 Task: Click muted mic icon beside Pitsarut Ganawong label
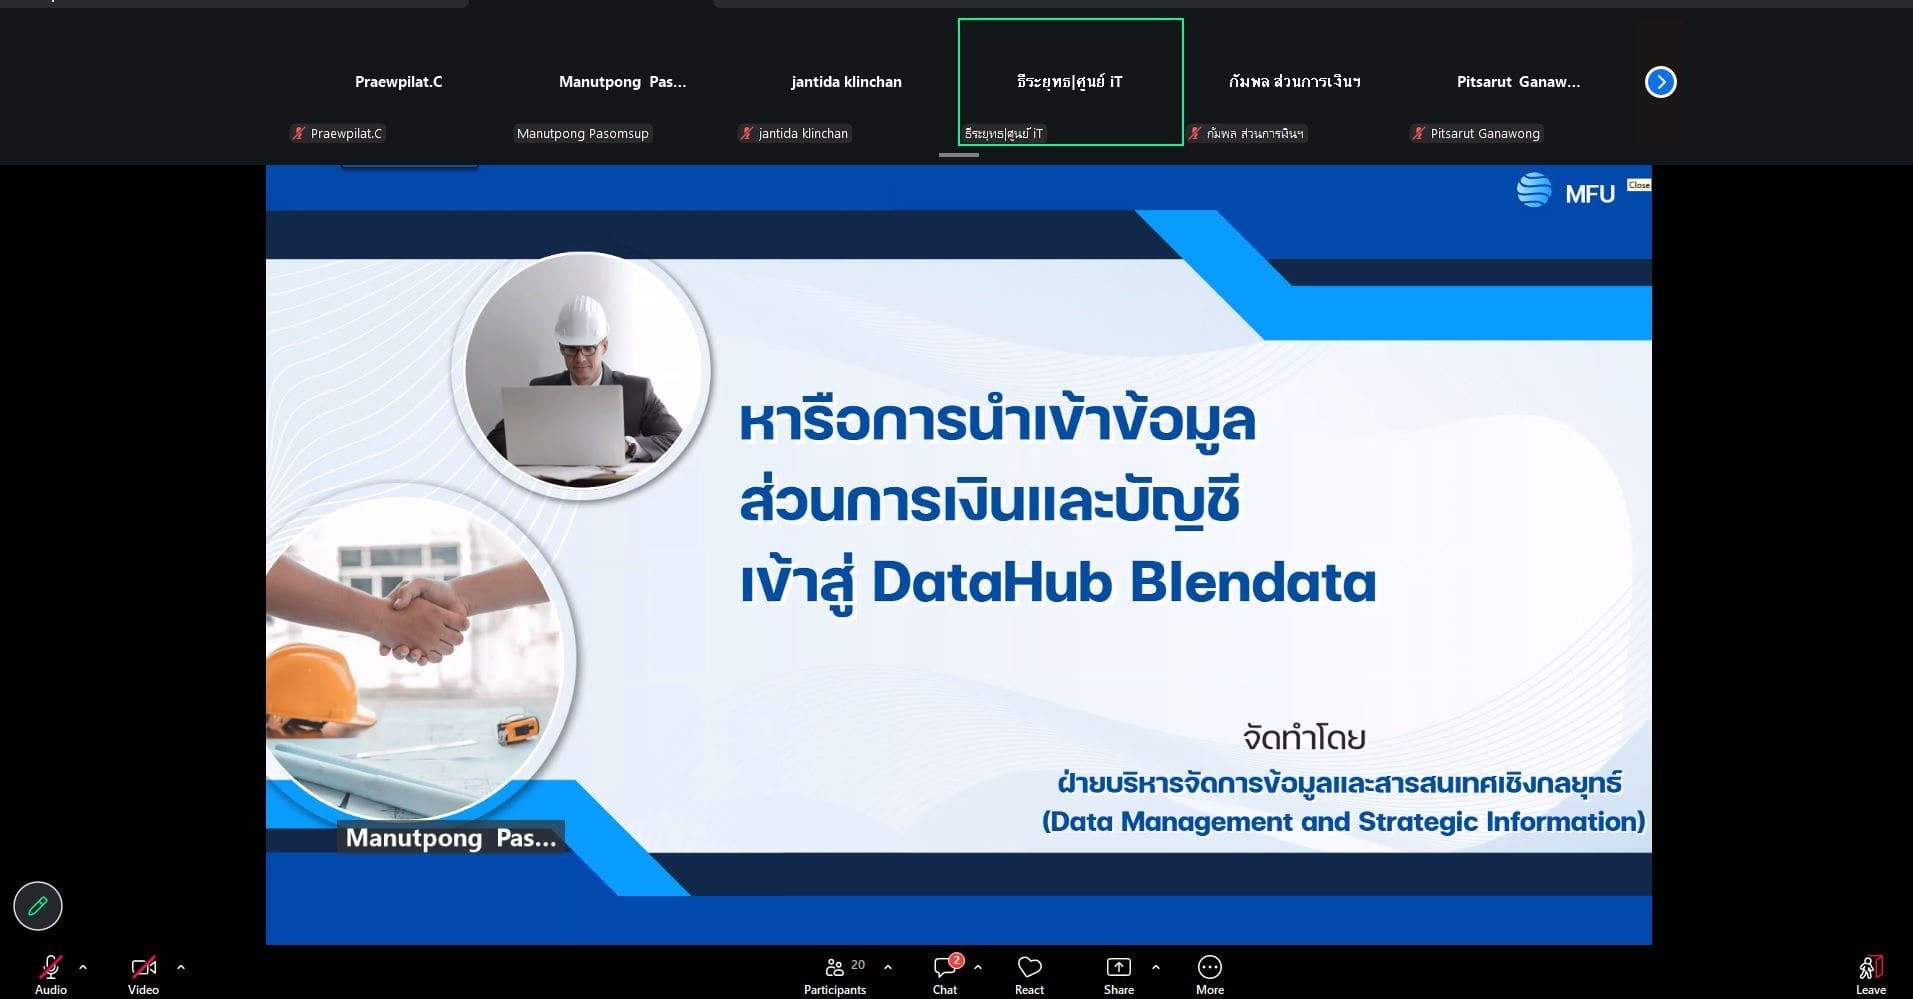pos(1418,133)
